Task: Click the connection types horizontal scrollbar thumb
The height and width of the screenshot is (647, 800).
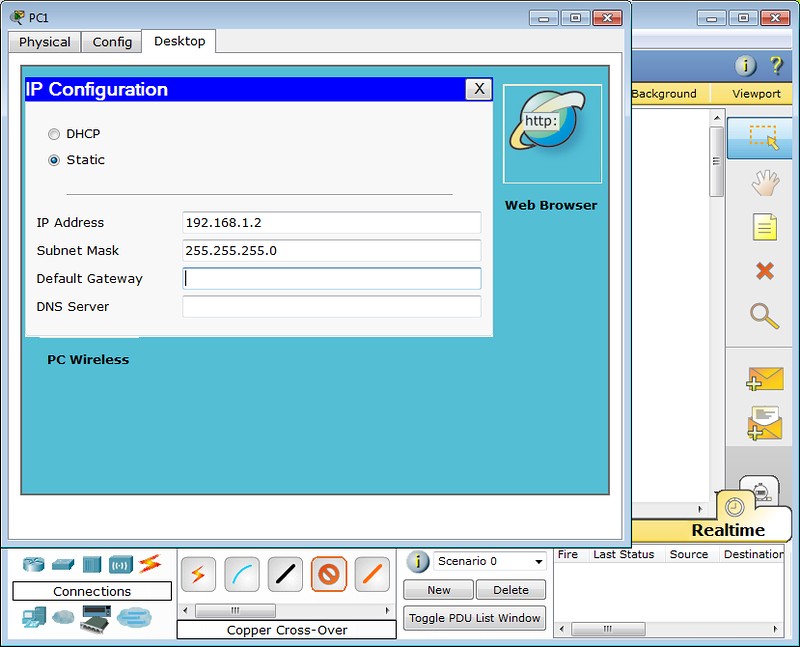Action: [x=235, y=610]
